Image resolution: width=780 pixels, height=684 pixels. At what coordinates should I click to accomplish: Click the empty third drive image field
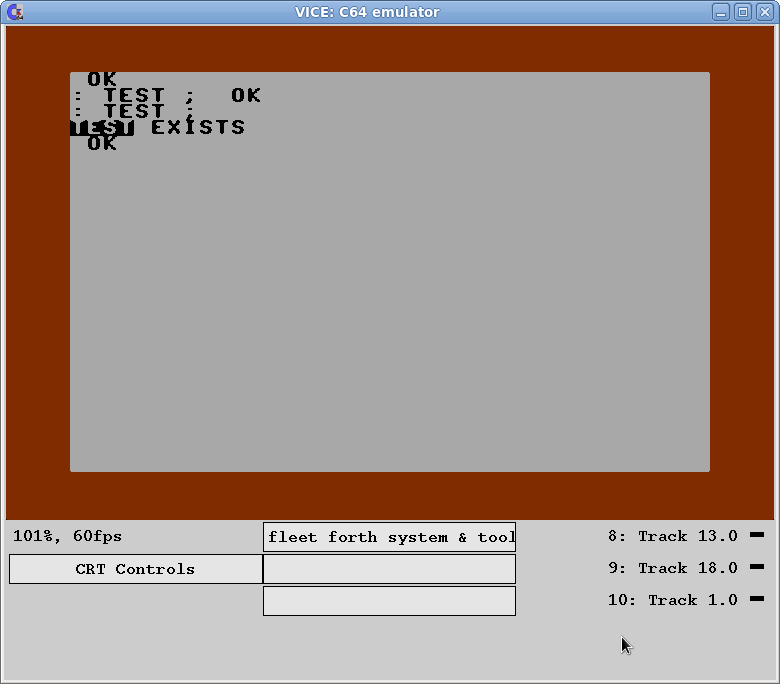389,601
